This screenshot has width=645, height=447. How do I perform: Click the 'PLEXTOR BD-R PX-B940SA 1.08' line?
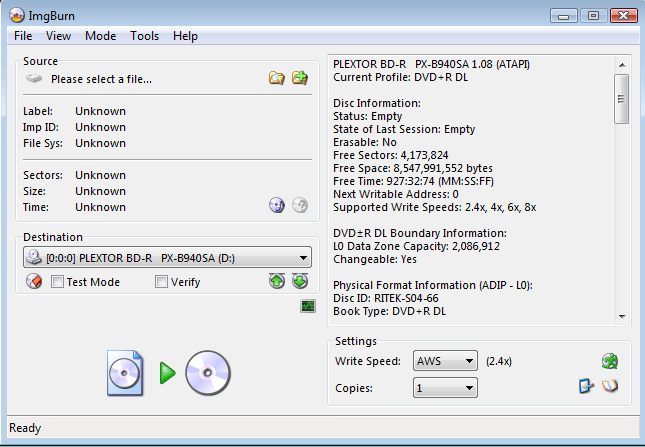tap(431, 65)
